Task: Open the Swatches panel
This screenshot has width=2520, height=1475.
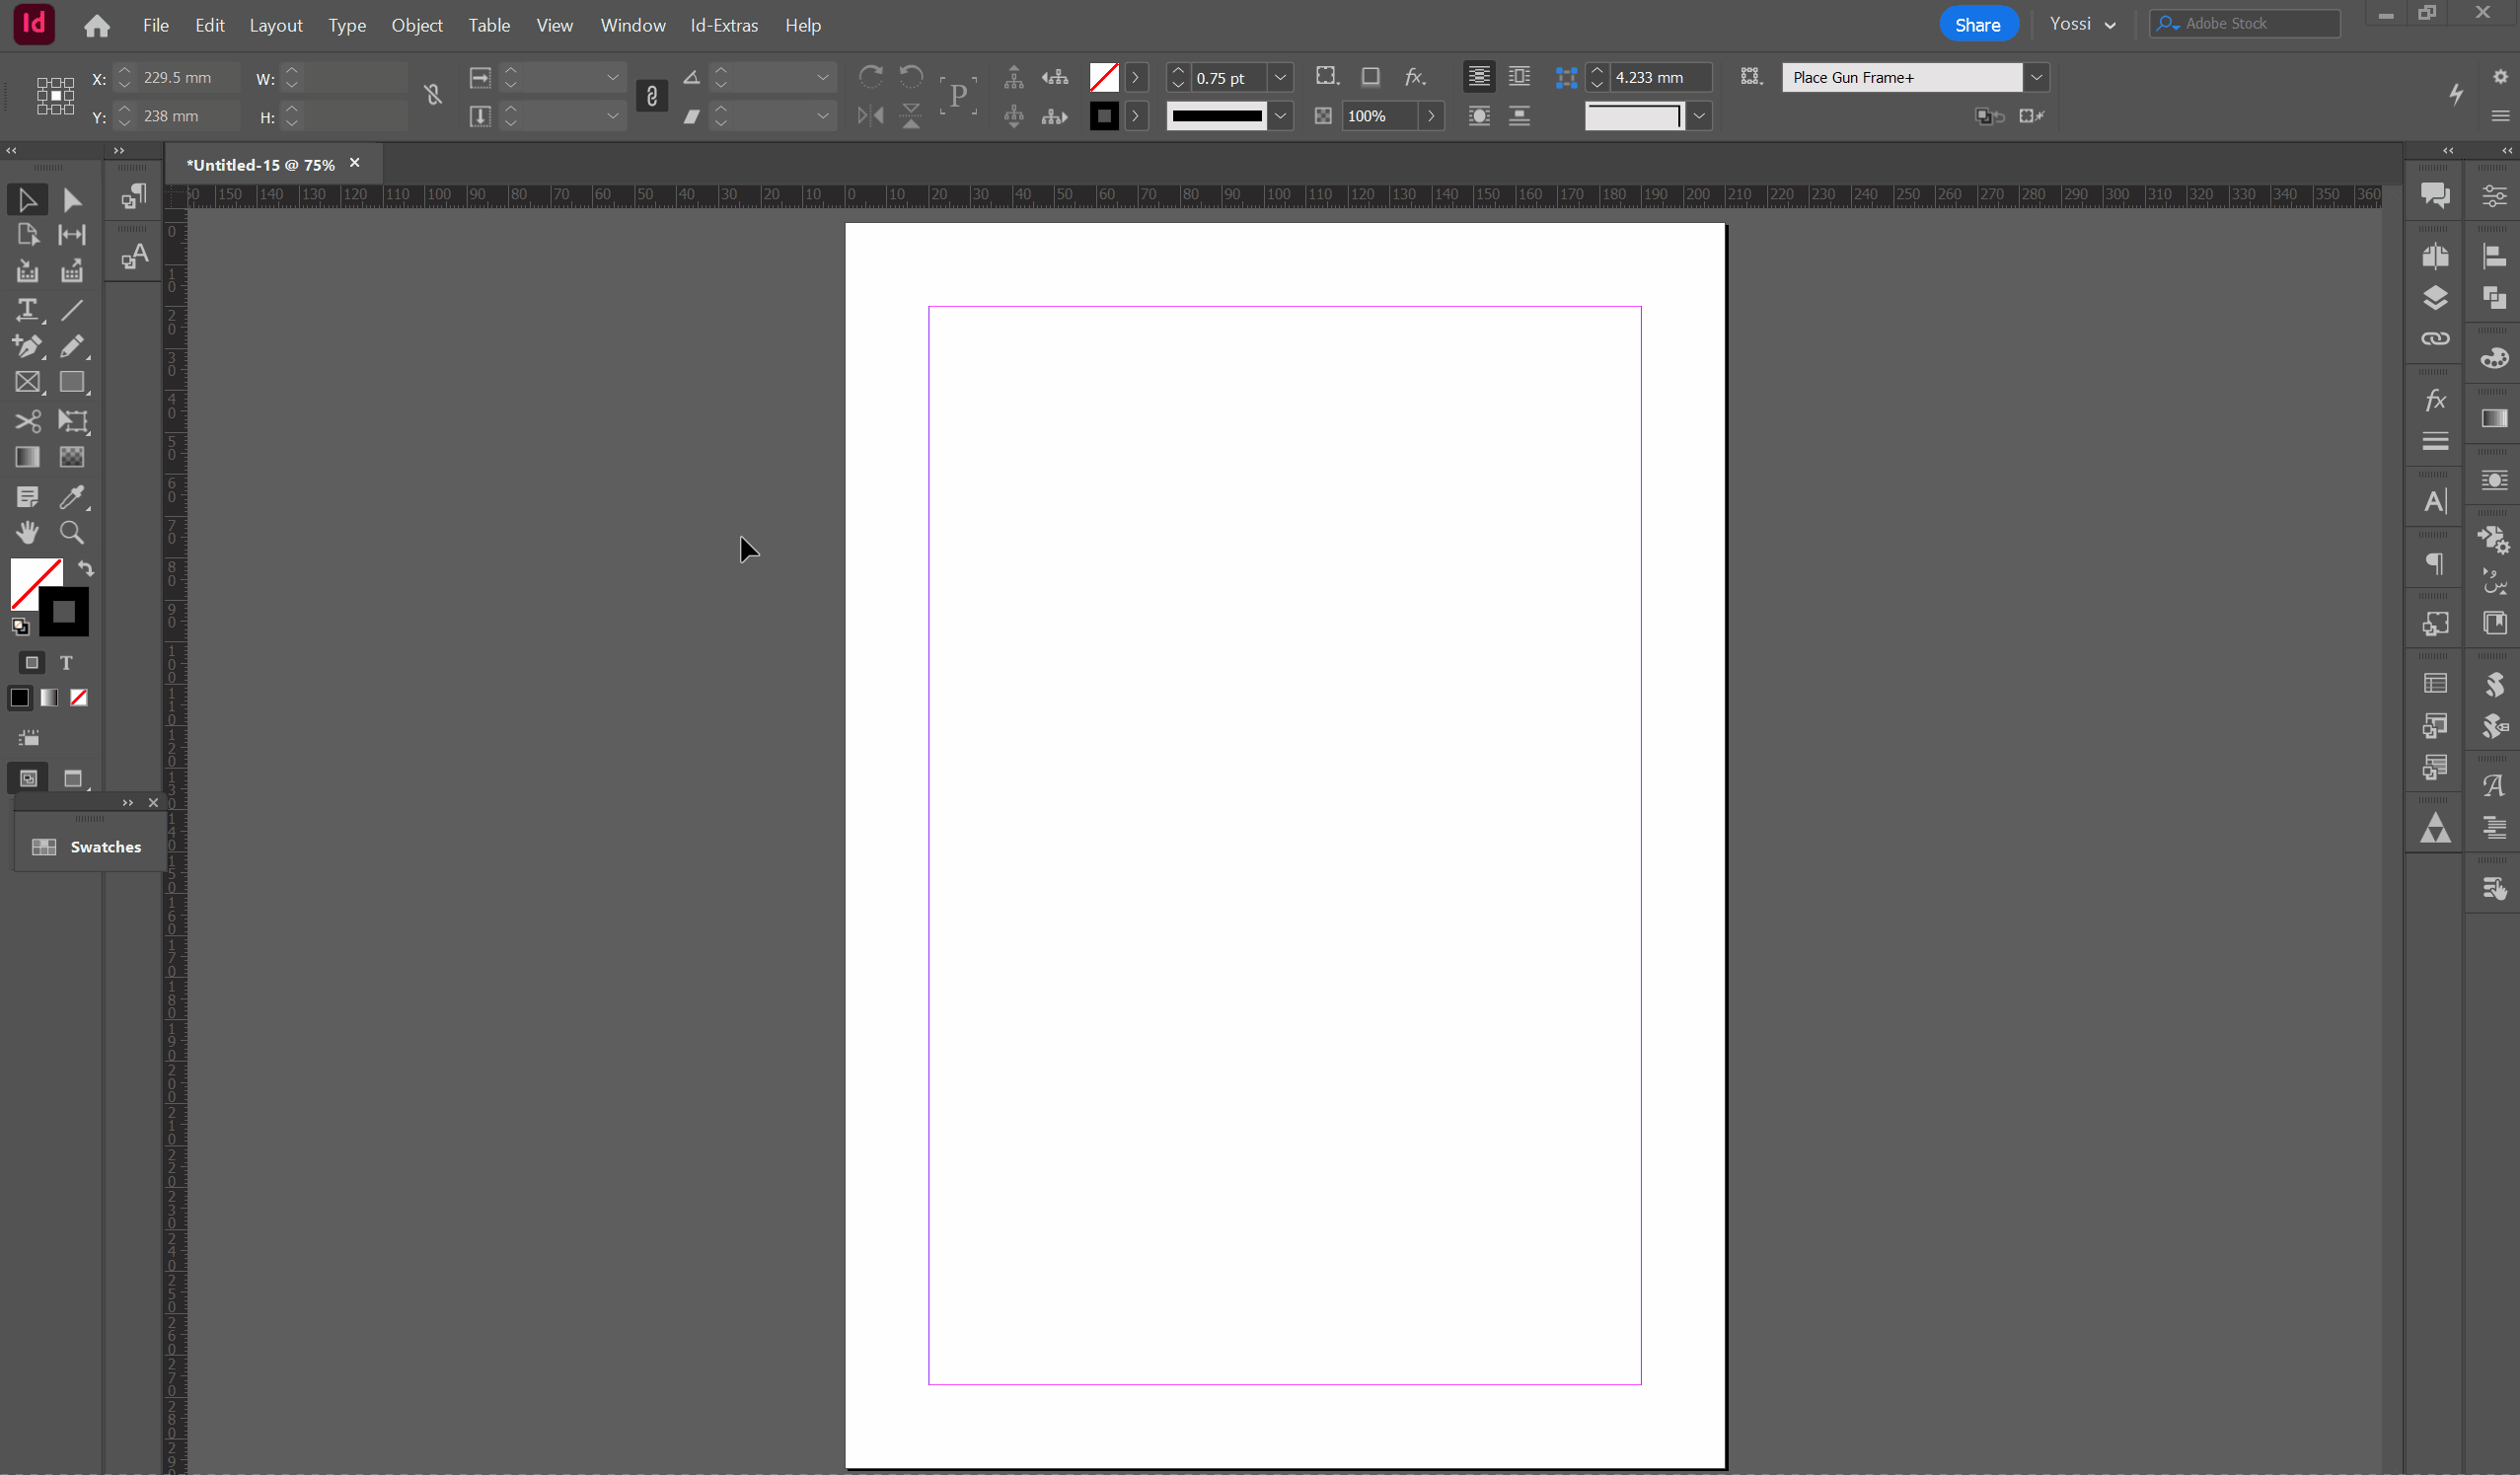Action: tap(88, 847)
